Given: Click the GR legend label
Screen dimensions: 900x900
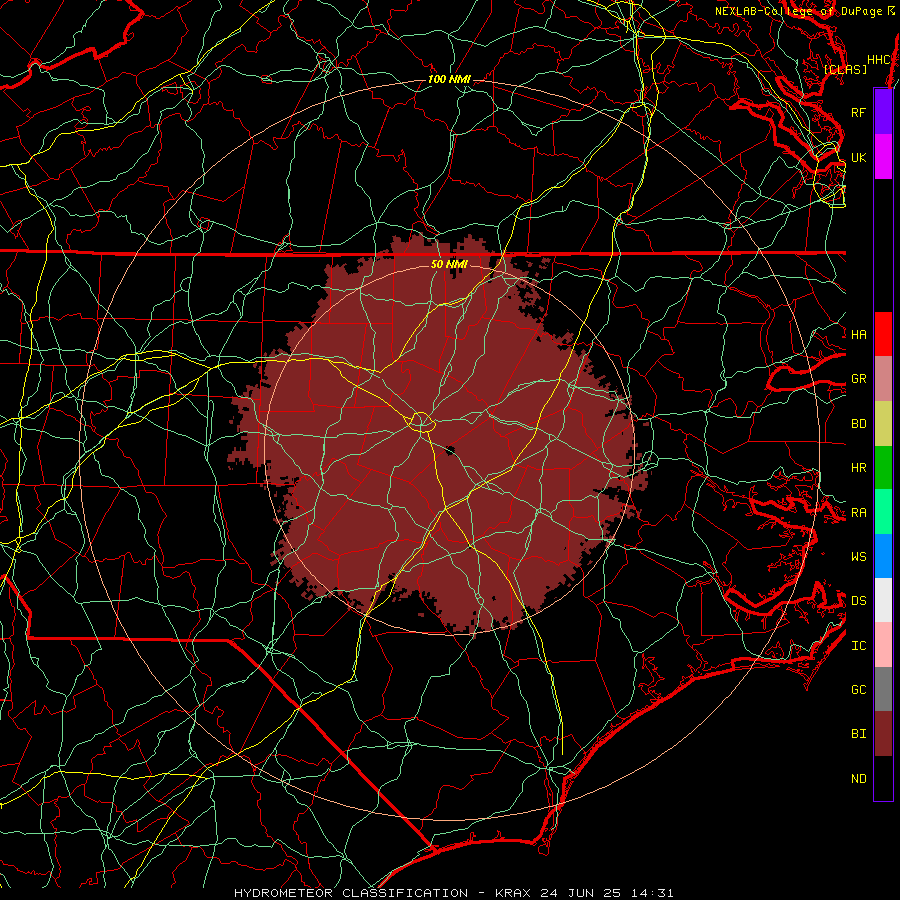Looking at the screenshot, I should (x=858, y=379).
